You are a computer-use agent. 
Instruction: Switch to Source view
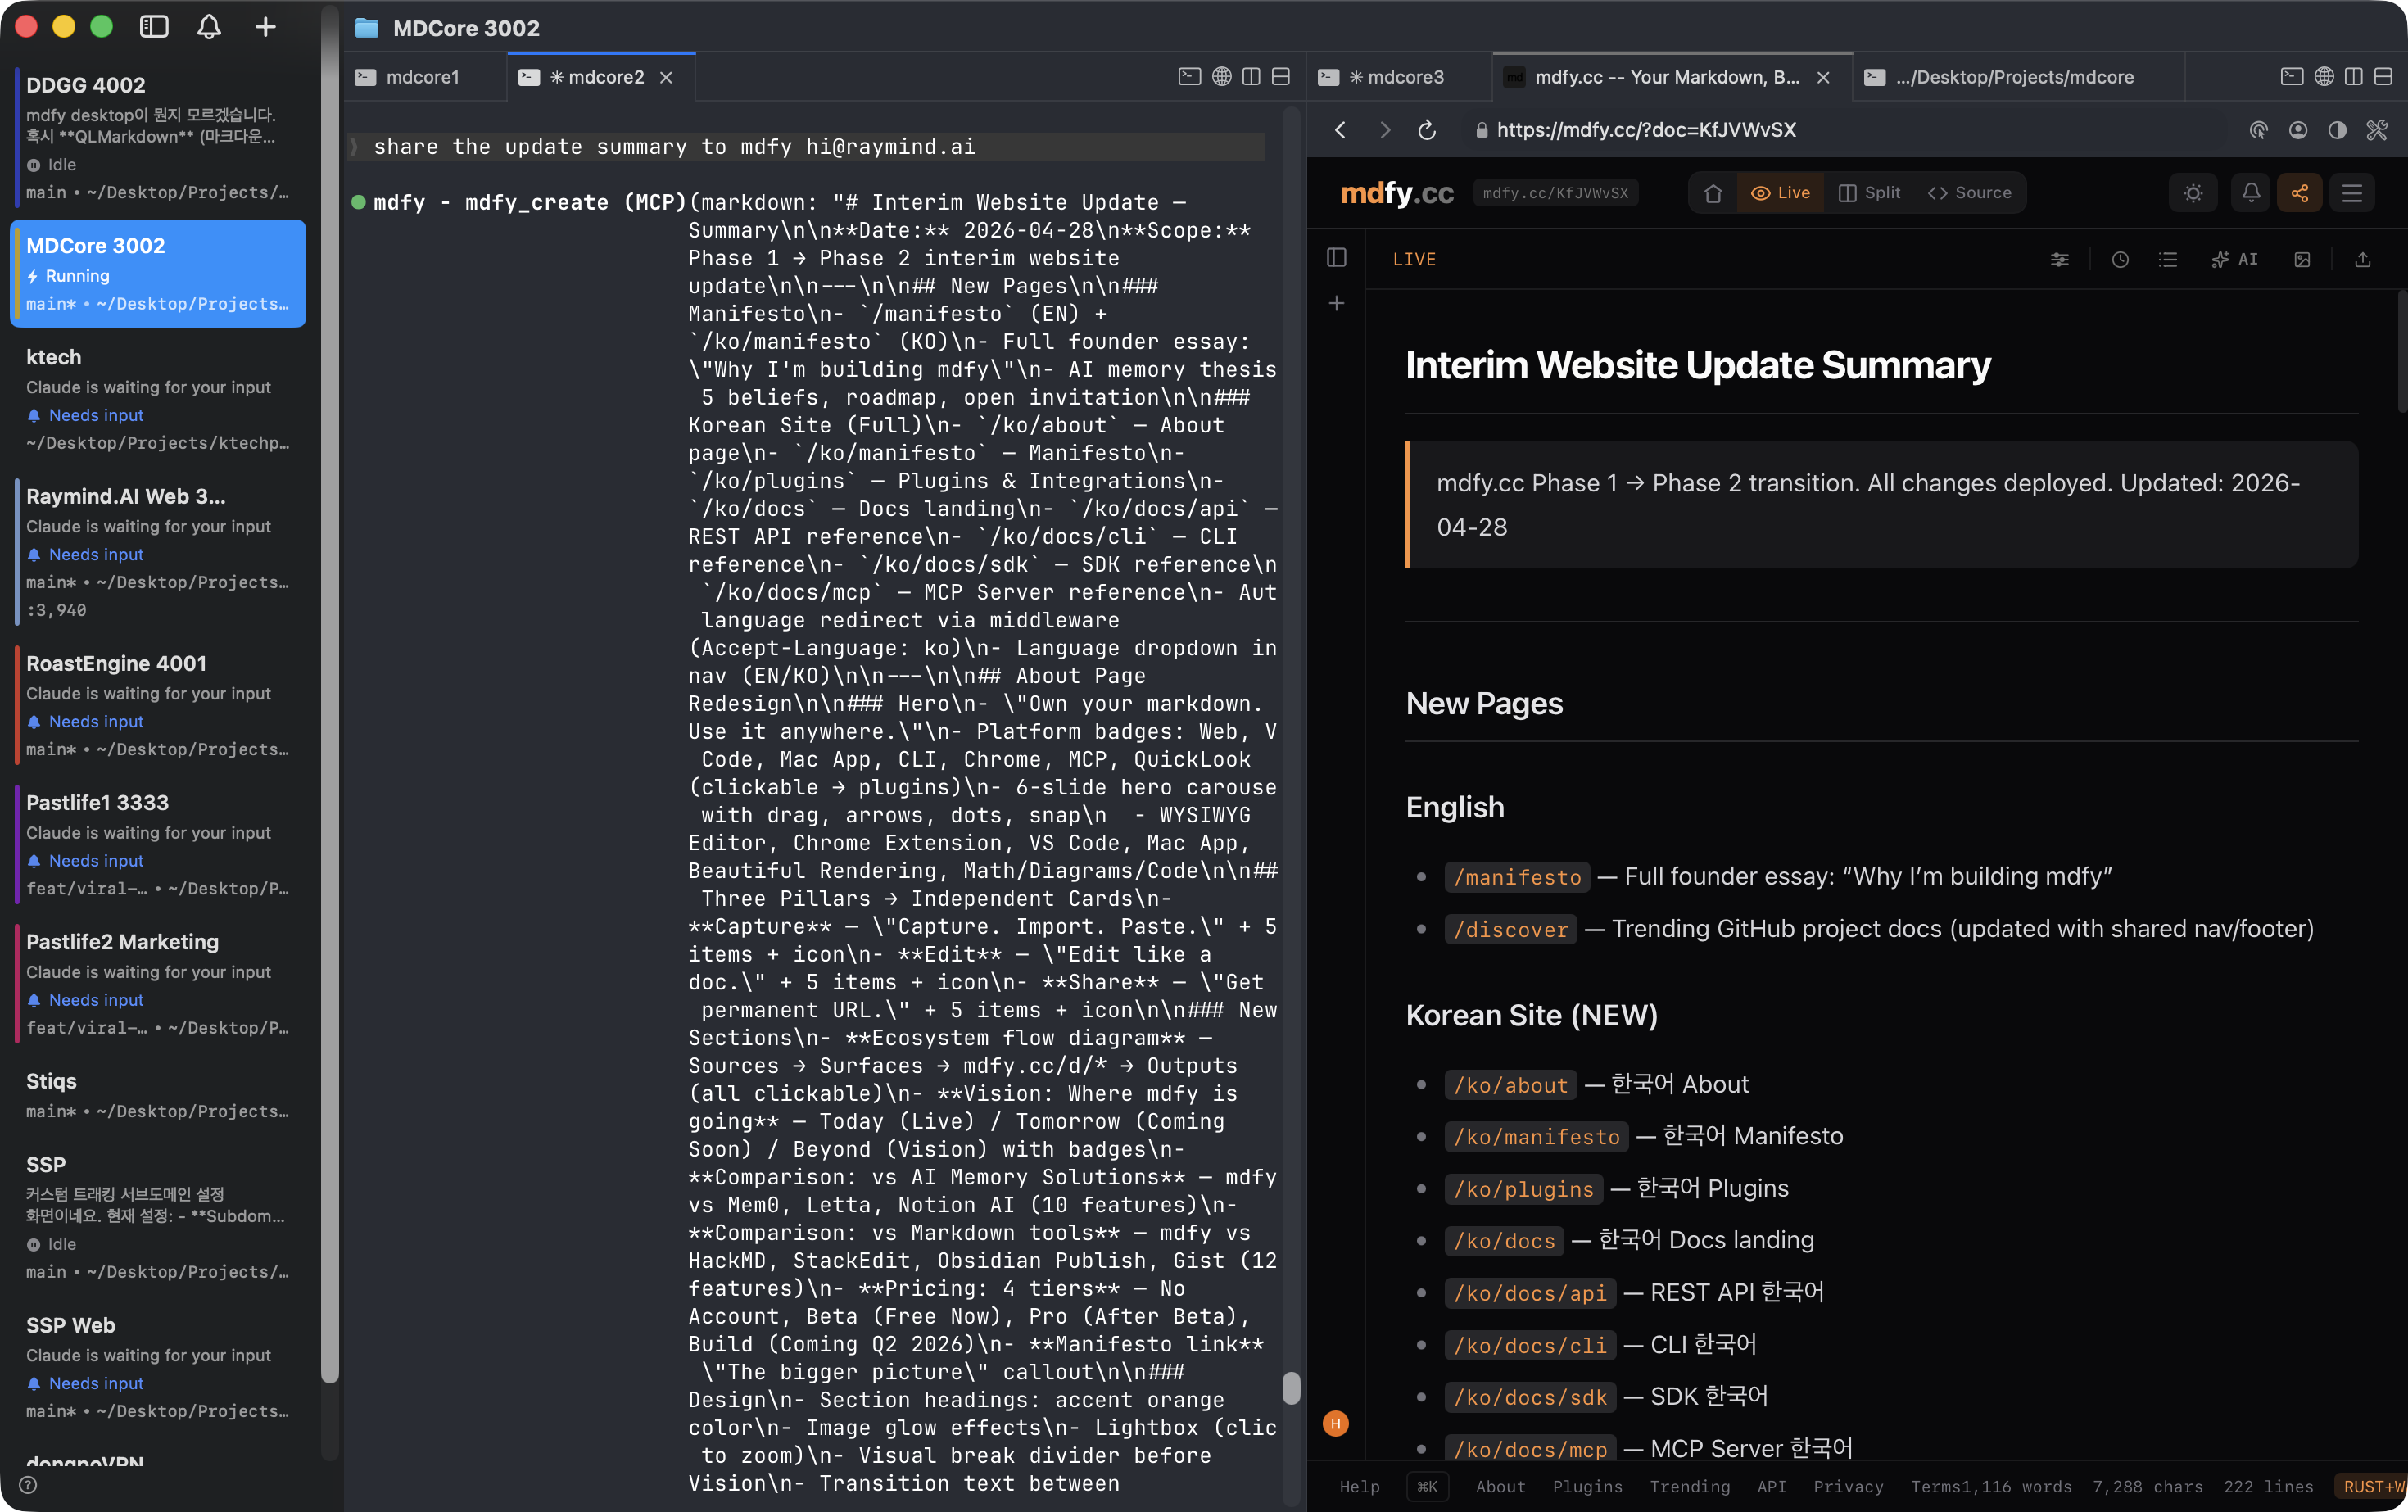click(1969, 193)
